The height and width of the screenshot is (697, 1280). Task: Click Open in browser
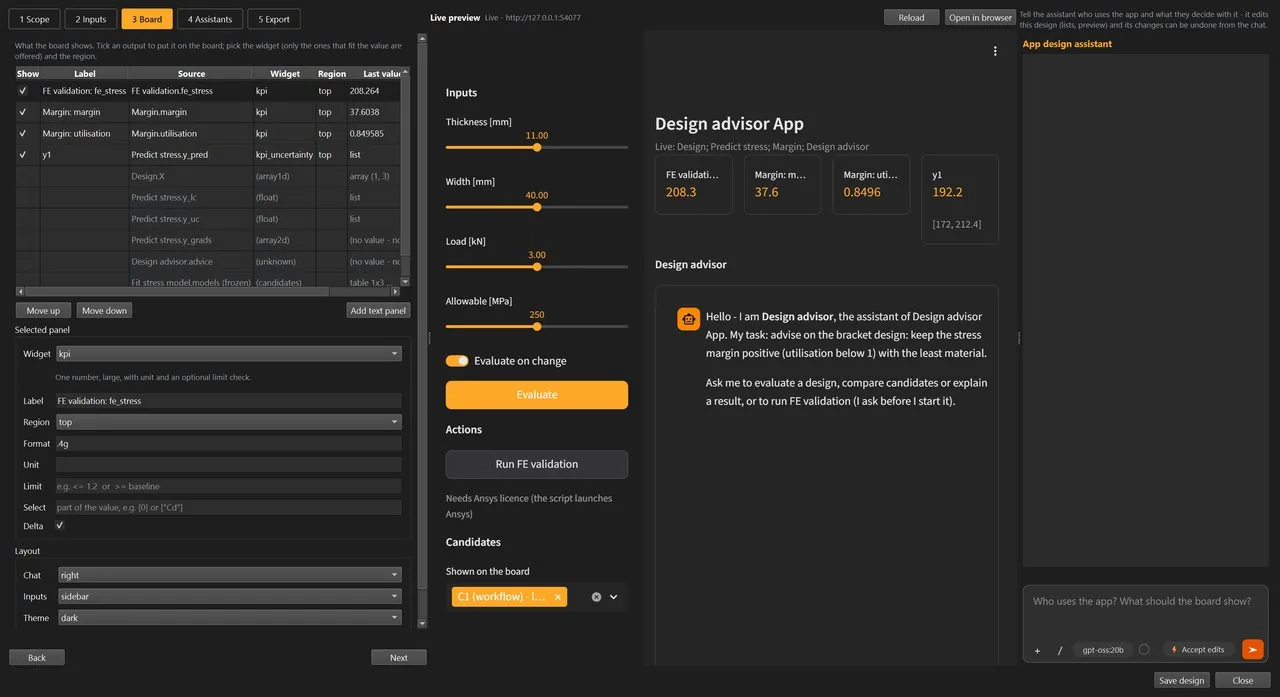click(980, 17)
